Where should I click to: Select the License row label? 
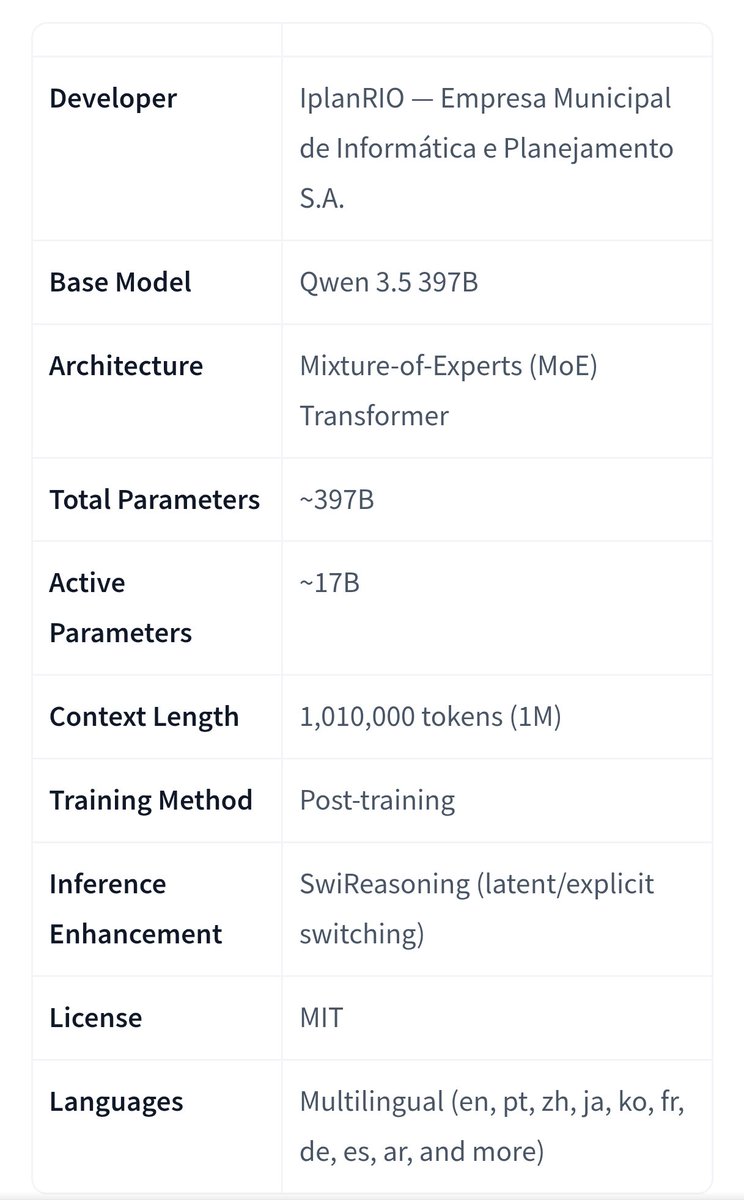(x=95, y=1018)
